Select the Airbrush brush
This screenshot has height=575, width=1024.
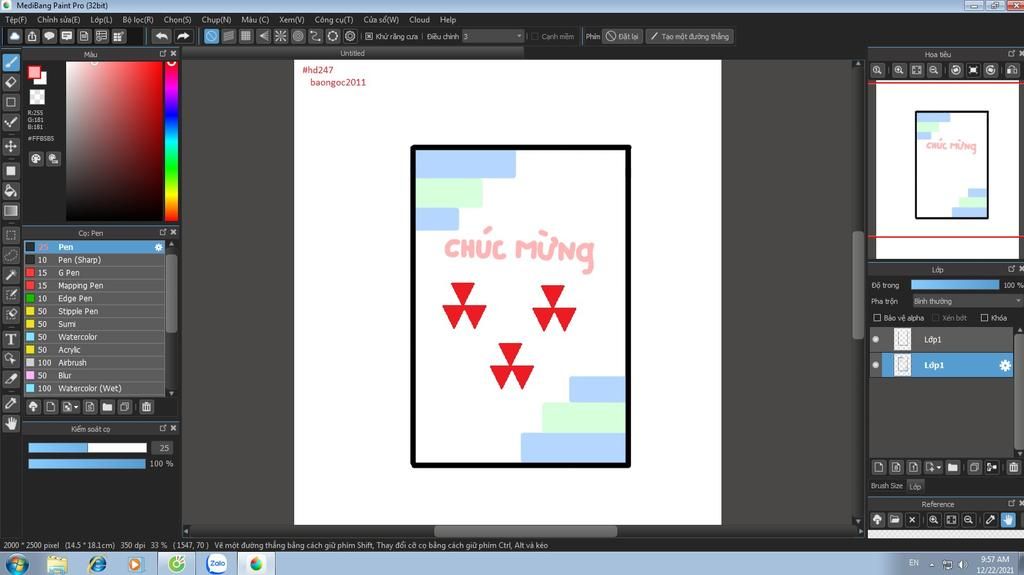(95, 363)
